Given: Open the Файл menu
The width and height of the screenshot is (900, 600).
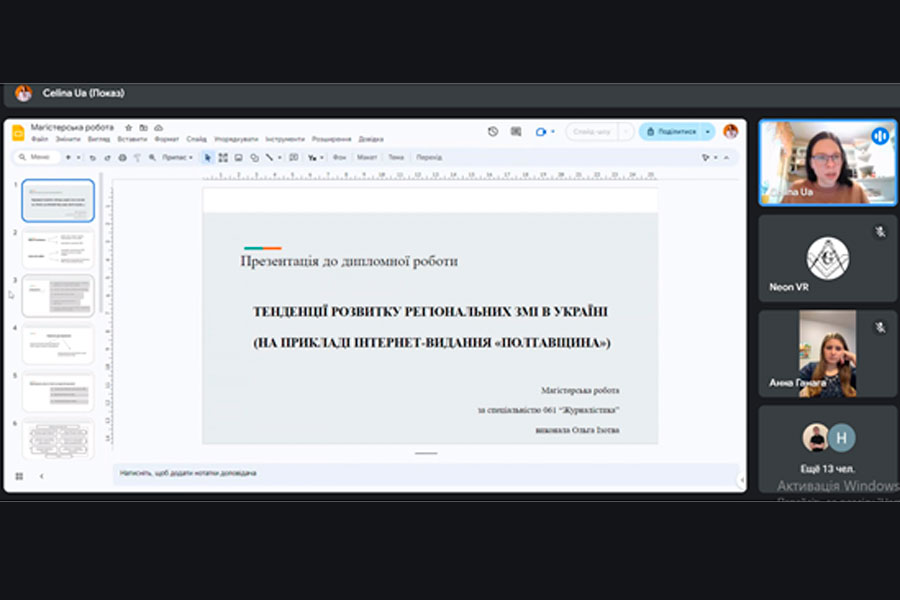Looking at the screenshot, I should (x=39, y=140).
